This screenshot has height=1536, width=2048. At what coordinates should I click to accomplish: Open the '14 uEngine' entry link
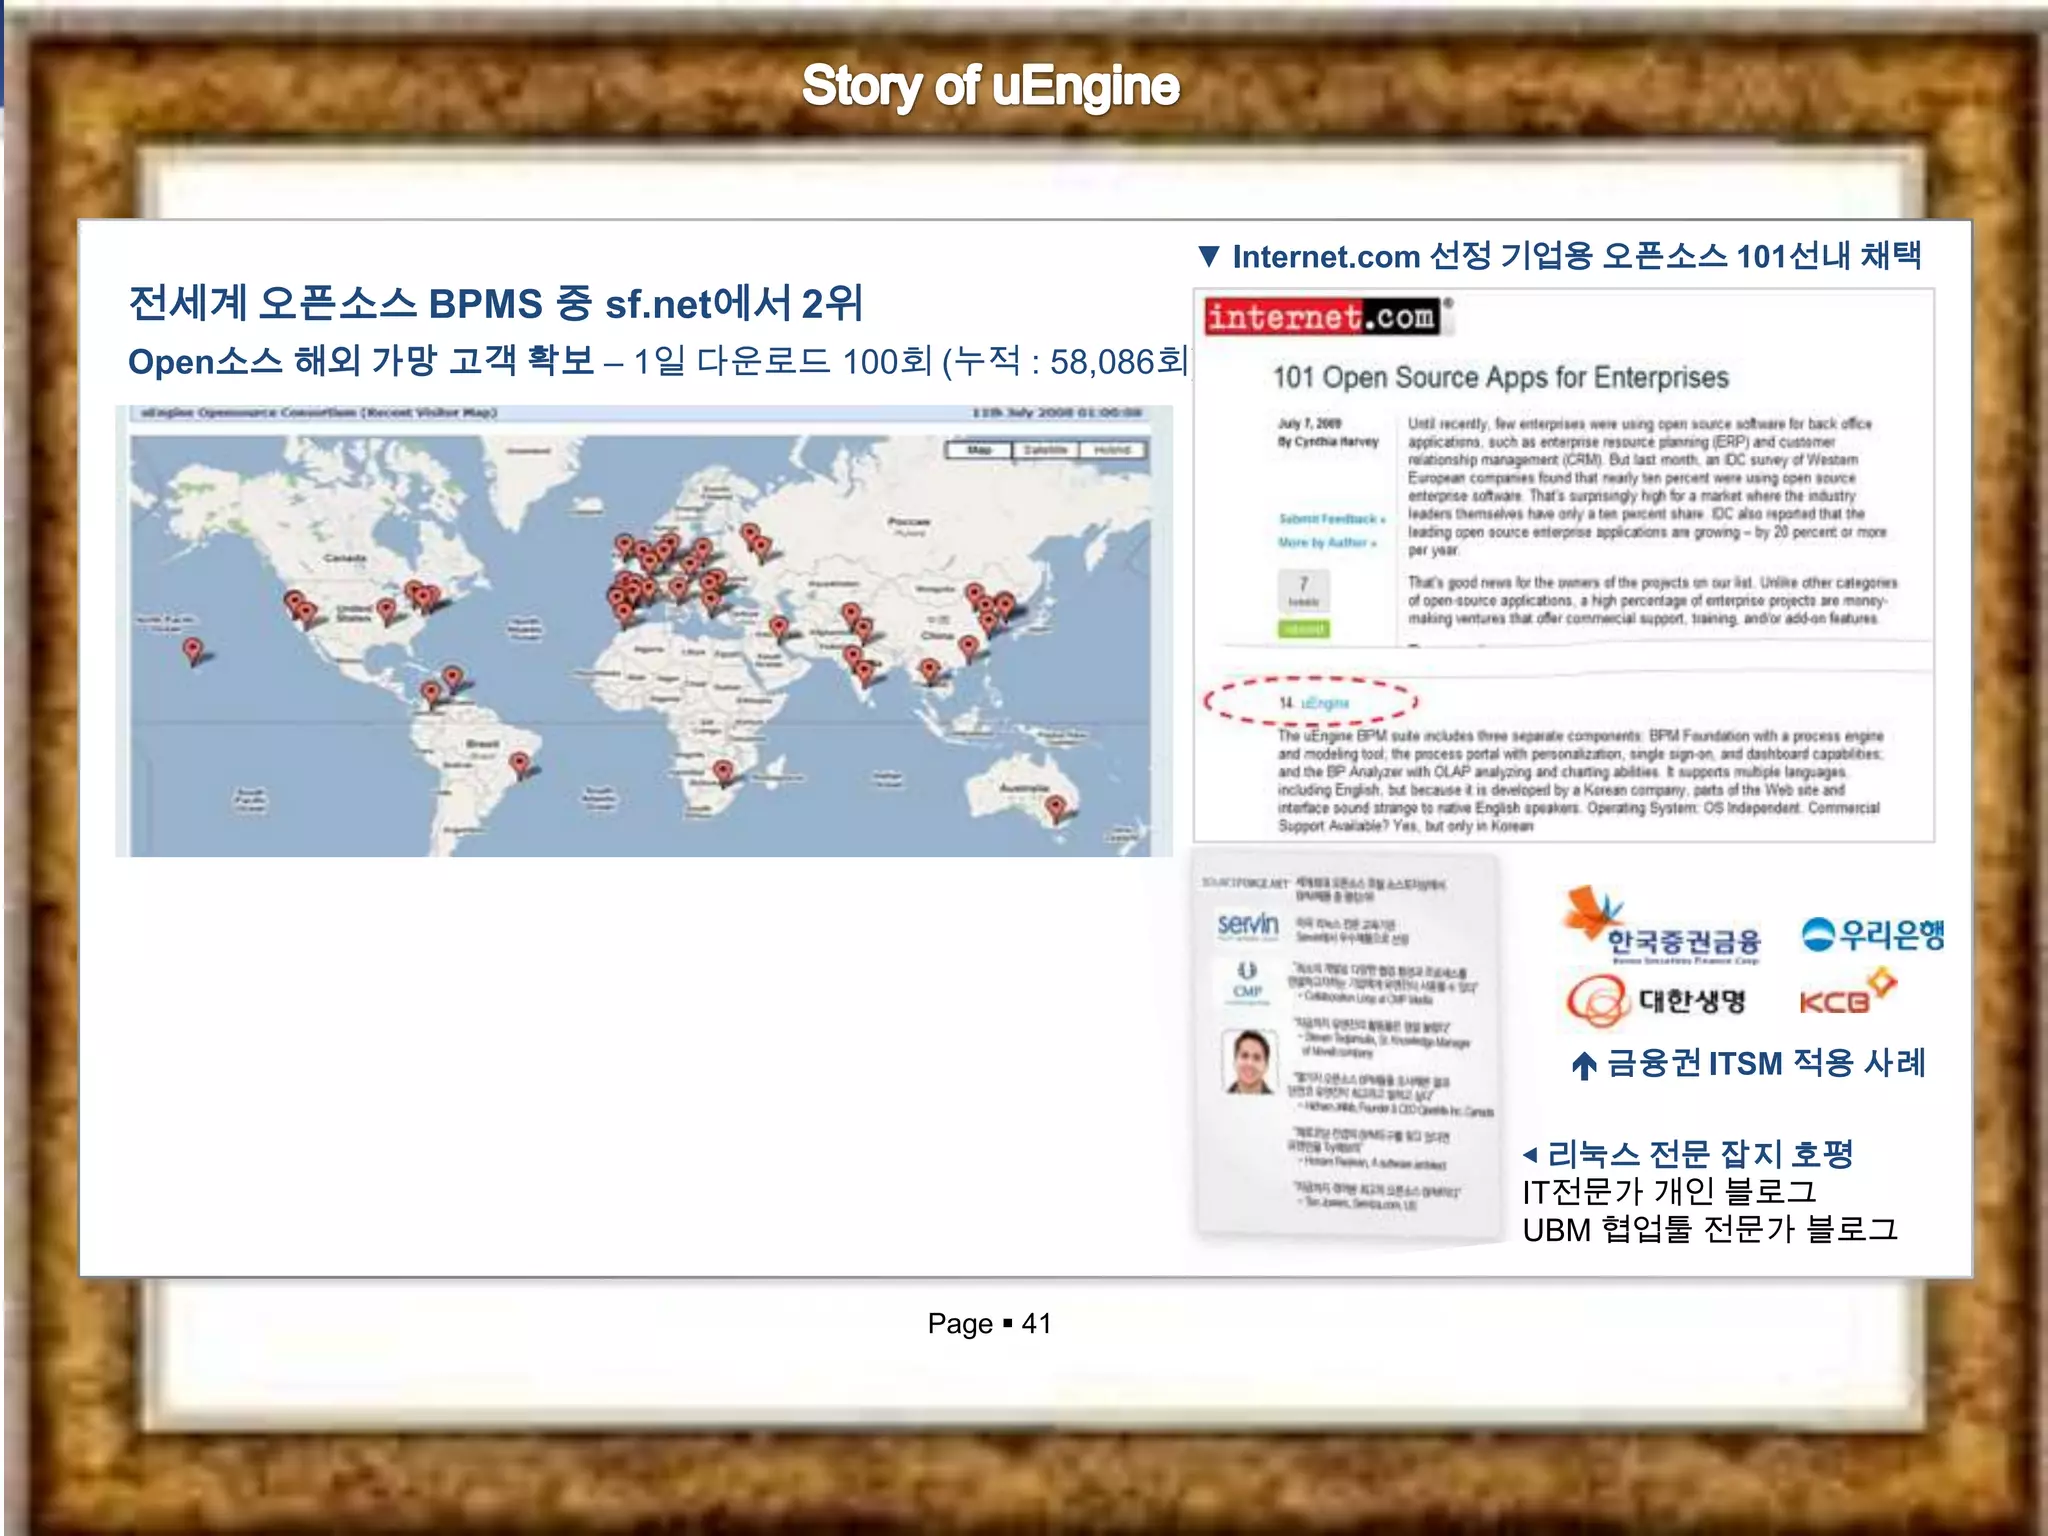pos(1313,703)
